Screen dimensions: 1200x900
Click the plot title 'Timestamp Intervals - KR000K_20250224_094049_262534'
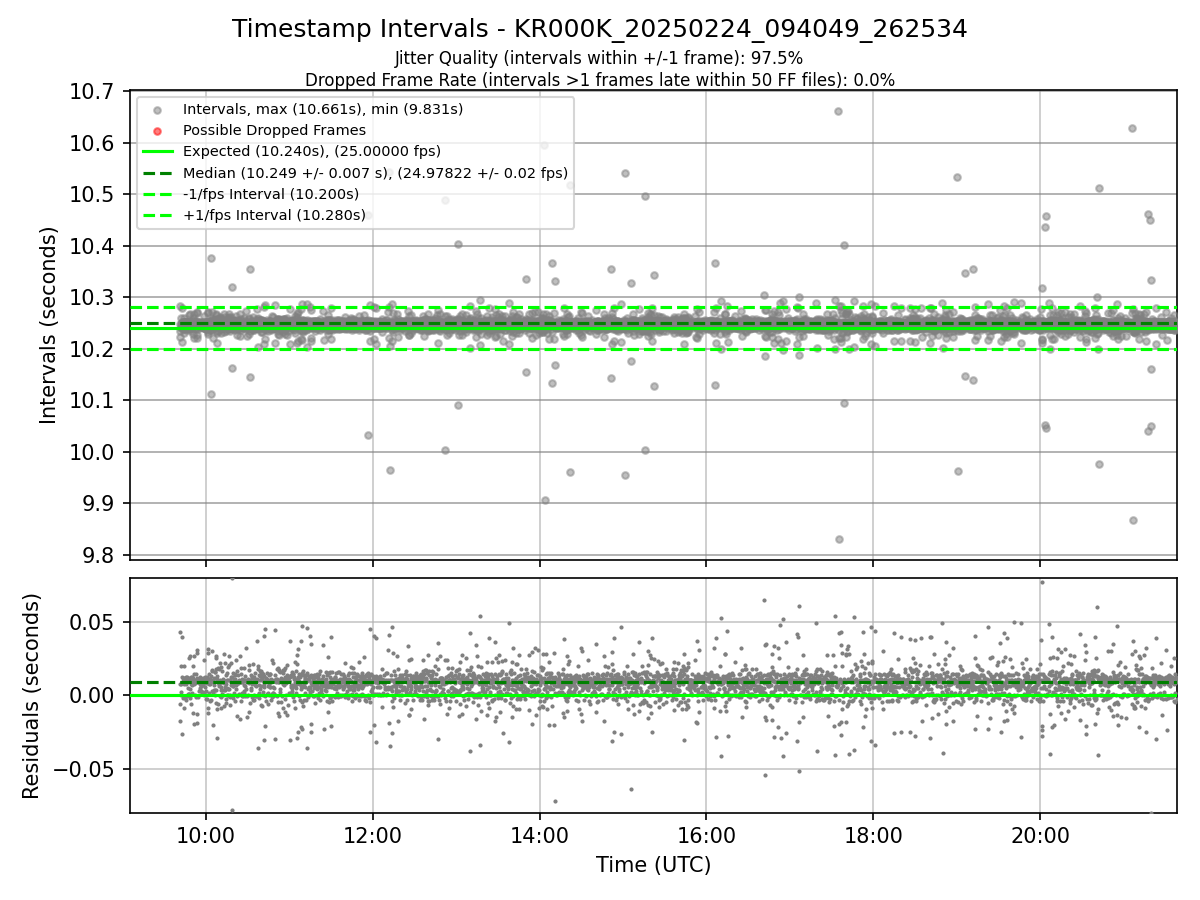pyautogui.click(x=600, y=29)
